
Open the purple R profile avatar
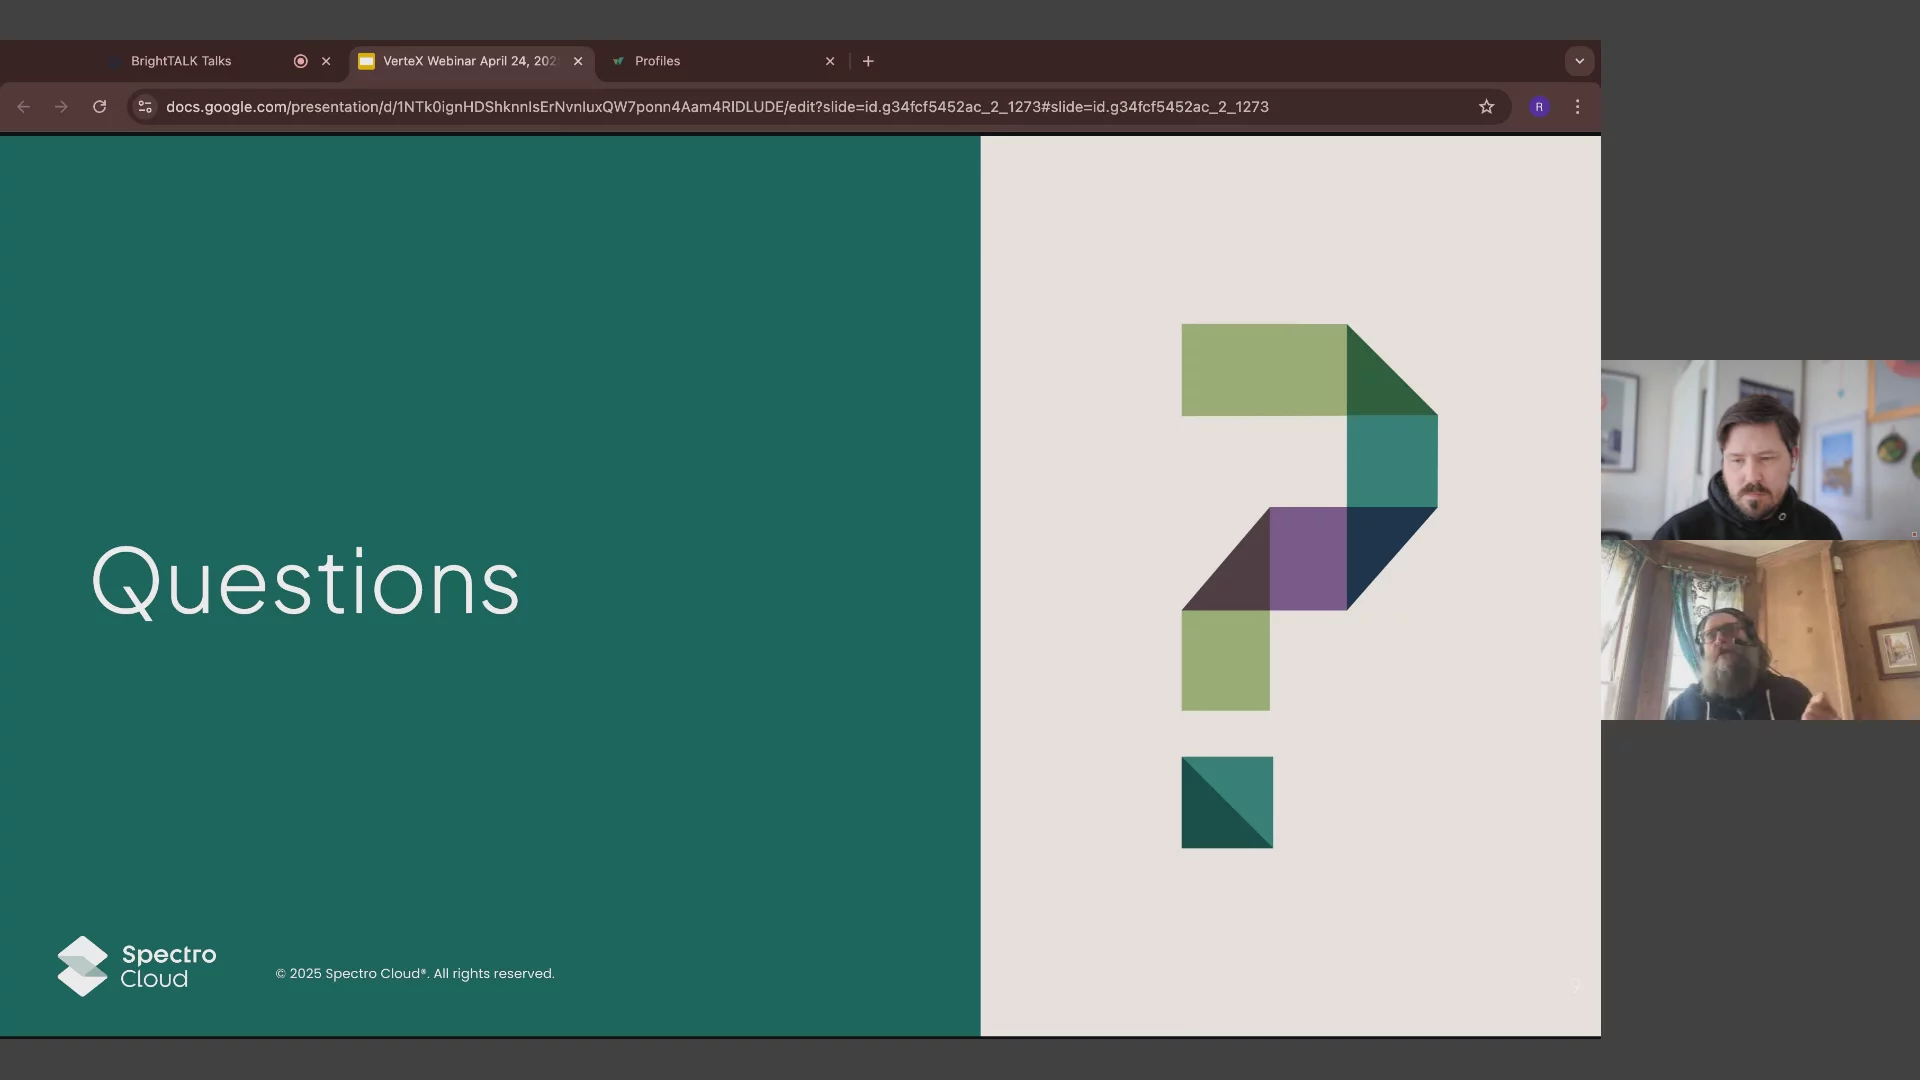tap(1539, 107)
